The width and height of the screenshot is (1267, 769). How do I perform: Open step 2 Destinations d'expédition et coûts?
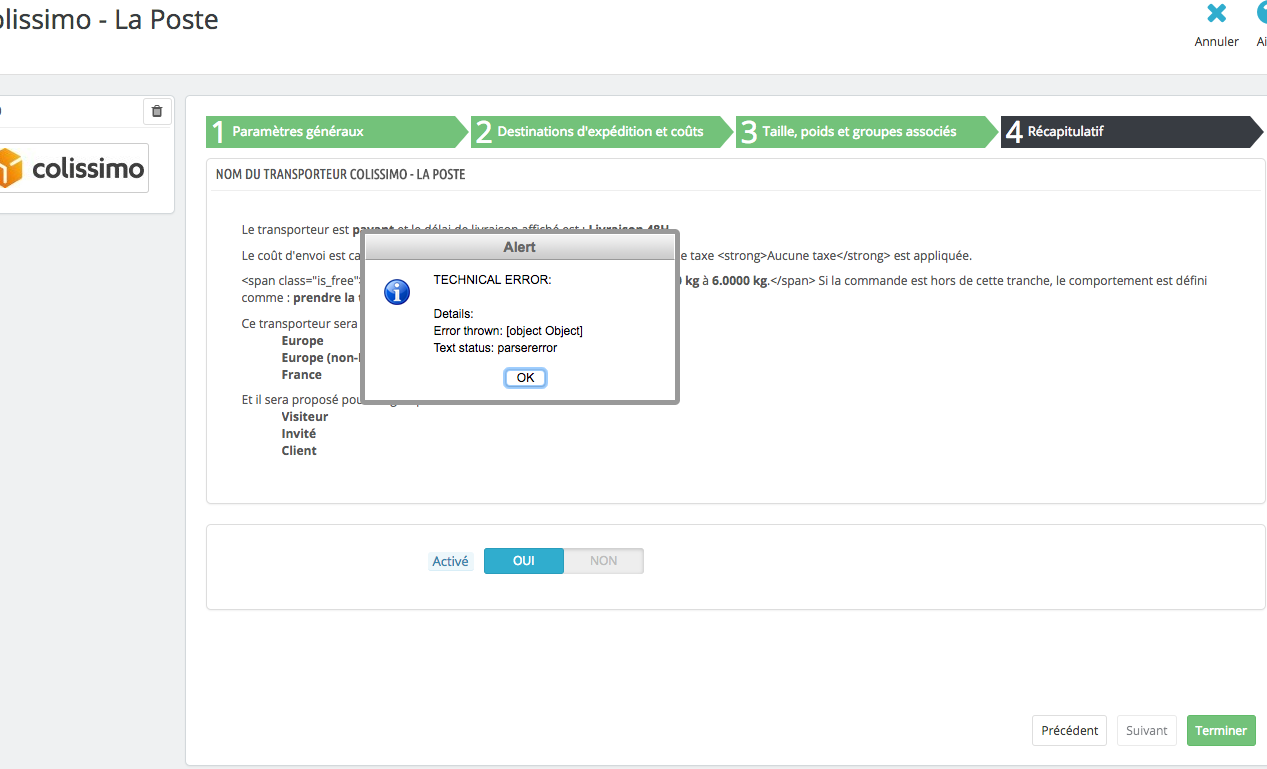coord(602,131)
